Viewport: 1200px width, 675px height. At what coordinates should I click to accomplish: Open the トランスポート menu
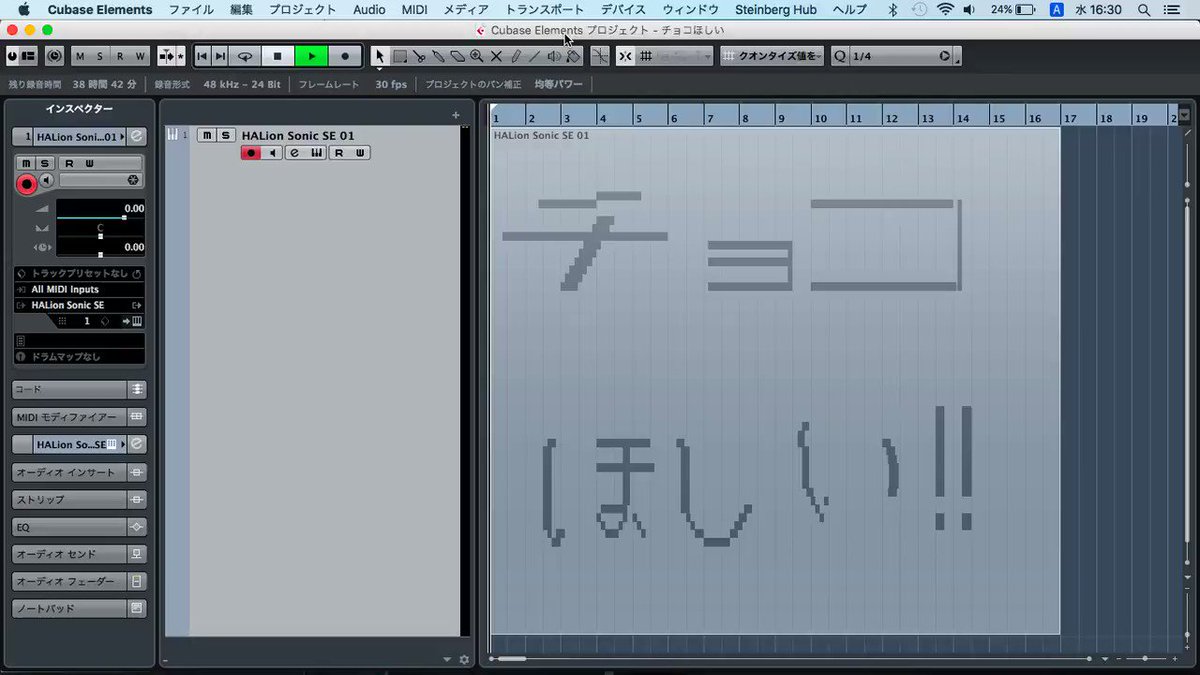pos(545,10)
